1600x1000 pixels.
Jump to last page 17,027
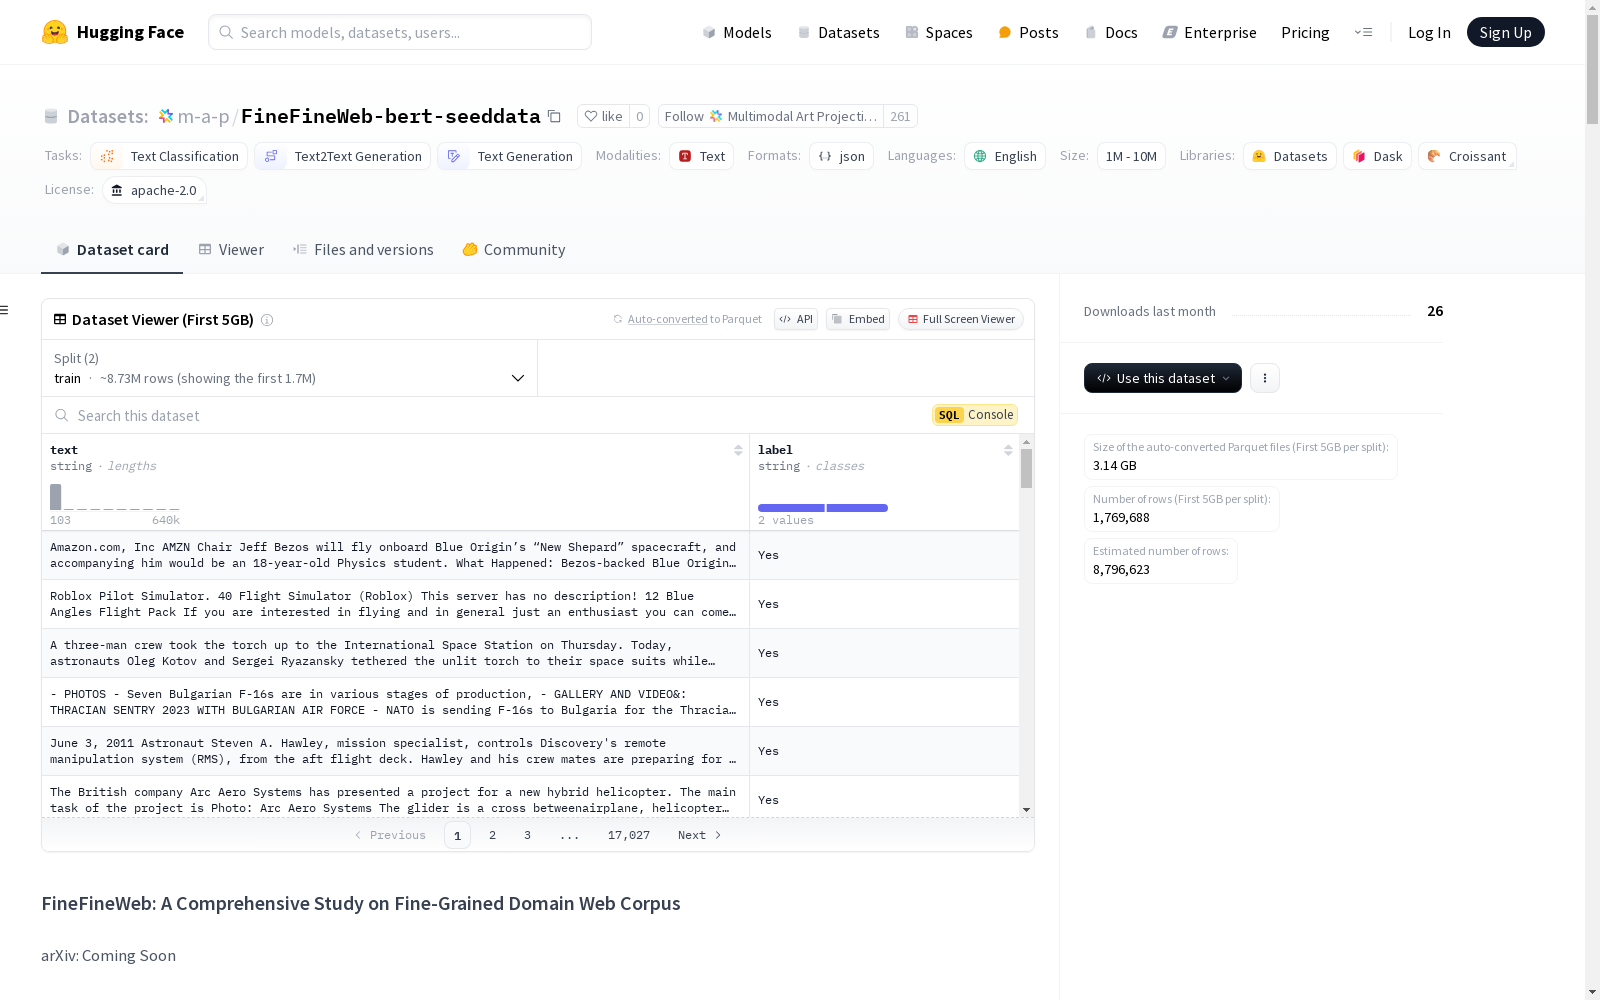click(x=629, y=835)
